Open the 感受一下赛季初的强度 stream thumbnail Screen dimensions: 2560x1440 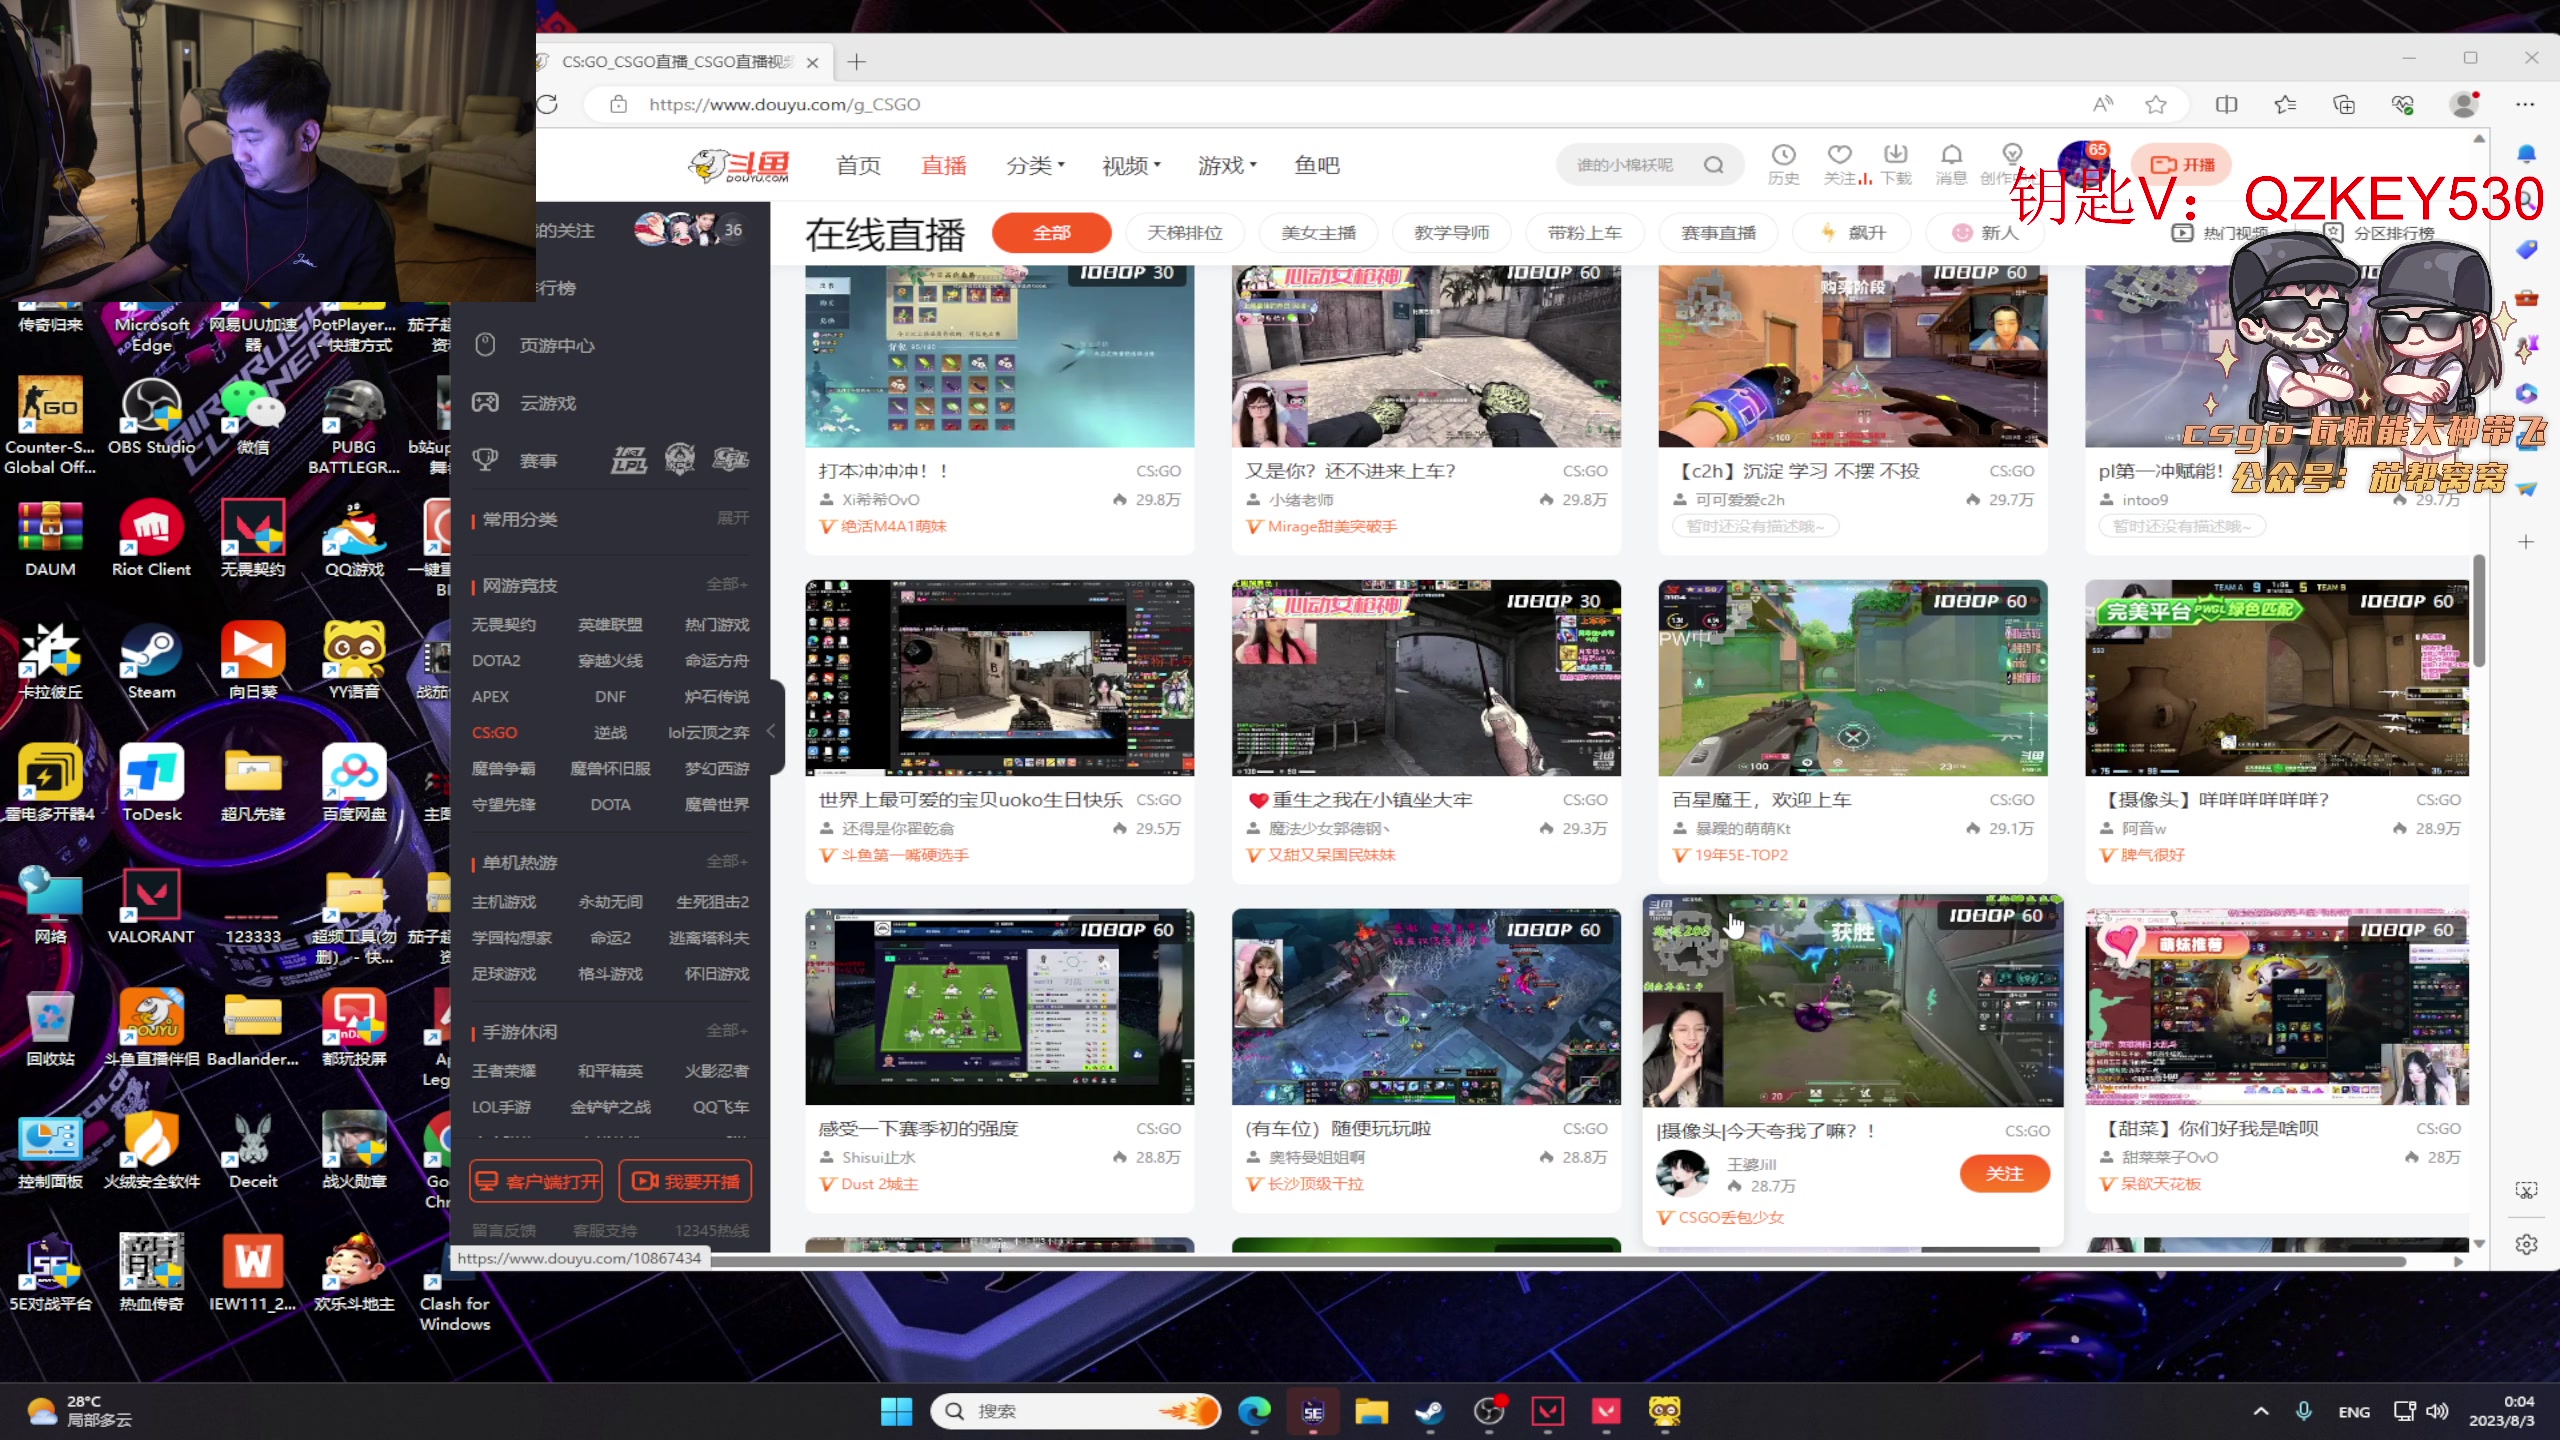point(1000,1007)
